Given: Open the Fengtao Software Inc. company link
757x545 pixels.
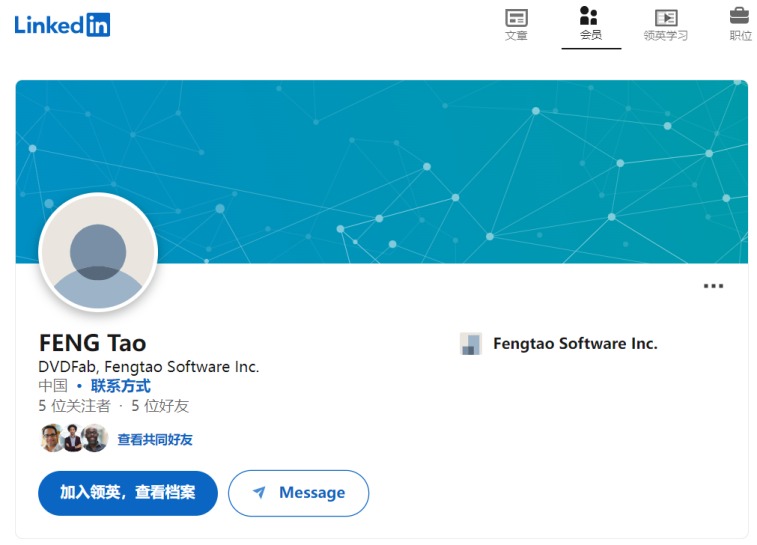Looking at the screenshot, I should [x=575, y=344].
